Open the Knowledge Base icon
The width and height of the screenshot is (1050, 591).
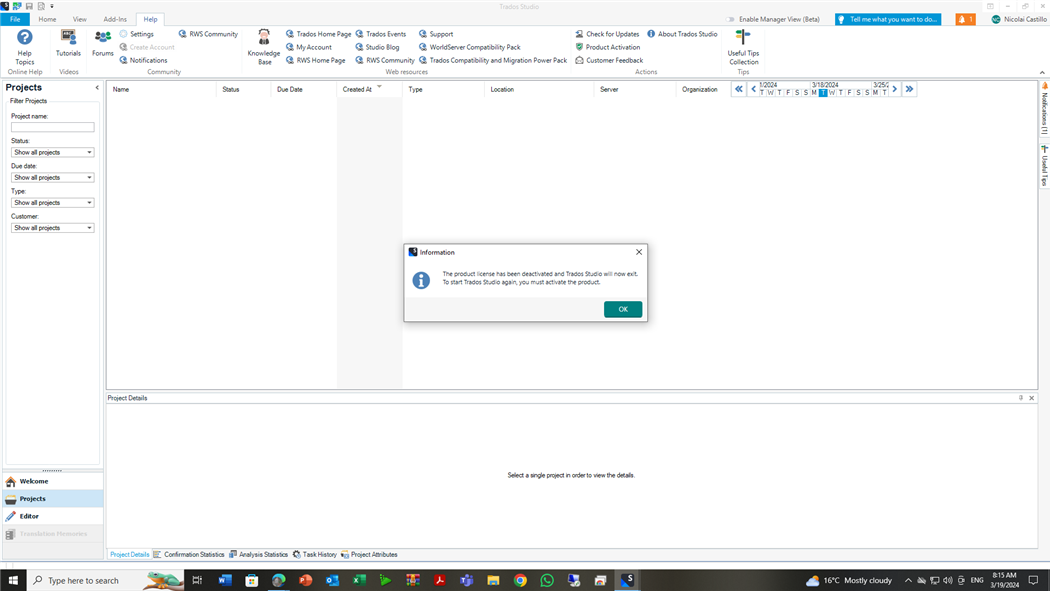pos(264,46)
